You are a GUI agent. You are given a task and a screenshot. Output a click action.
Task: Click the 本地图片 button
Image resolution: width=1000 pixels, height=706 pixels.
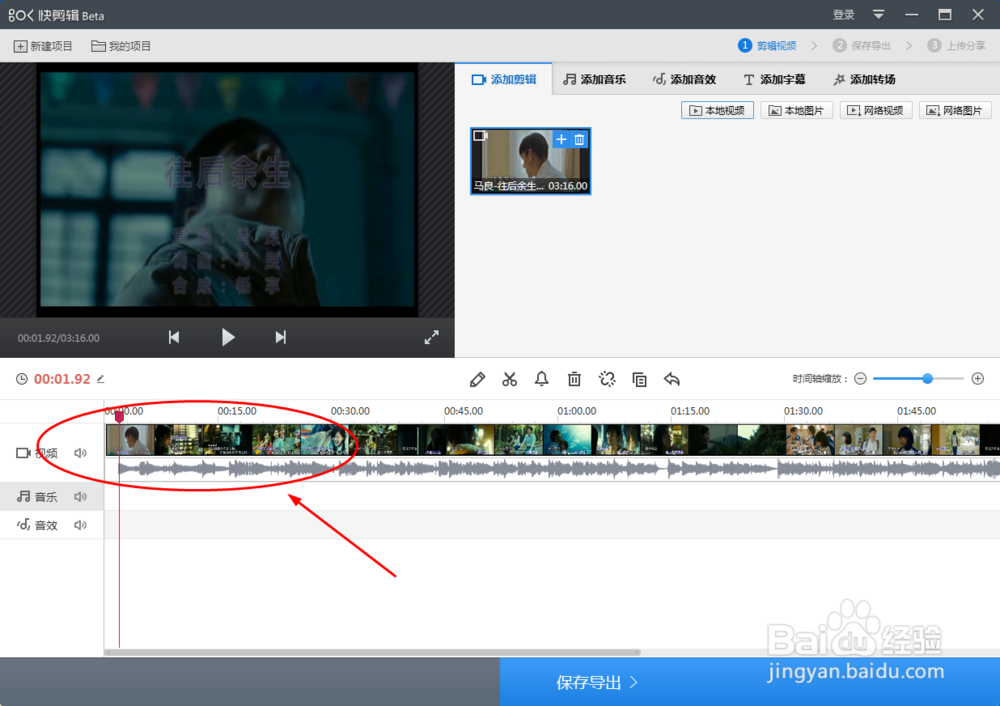(x=797, y=110)
